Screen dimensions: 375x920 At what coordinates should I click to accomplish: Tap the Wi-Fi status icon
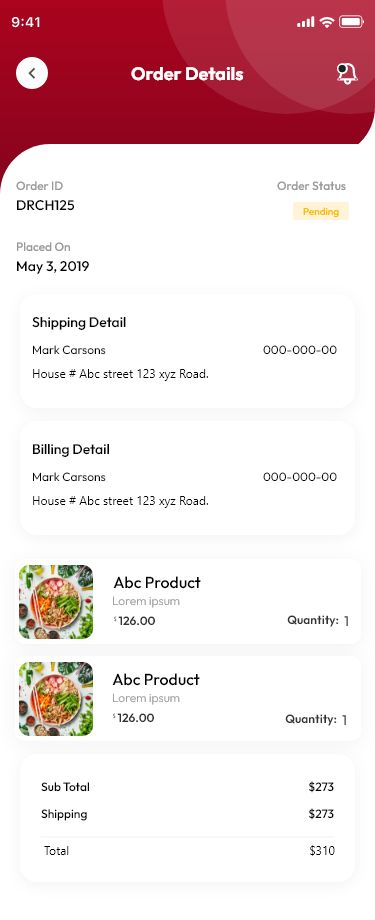(x=327, y=22)
